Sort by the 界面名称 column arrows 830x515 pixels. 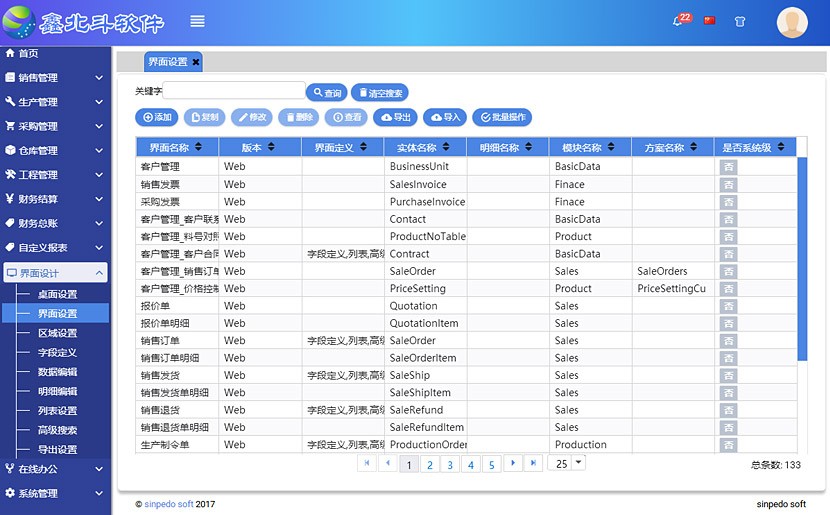[x=199, y=147]
